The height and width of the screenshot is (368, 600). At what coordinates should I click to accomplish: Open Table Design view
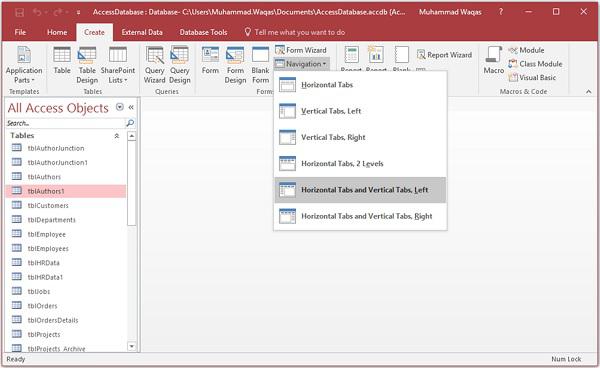[87, 65]
